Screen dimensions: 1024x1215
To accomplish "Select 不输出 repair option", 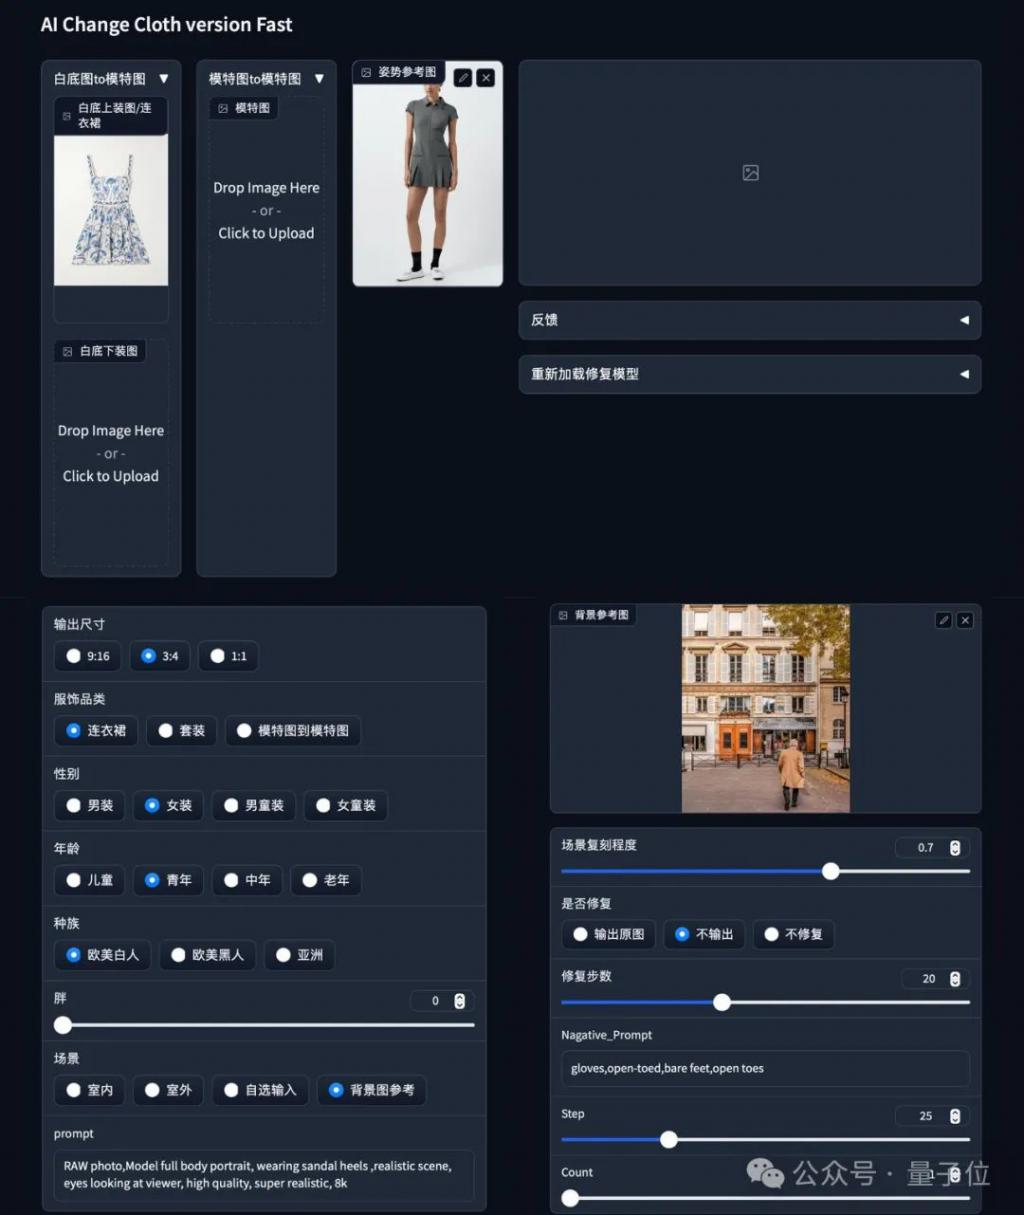I will (x=704, y=934).
